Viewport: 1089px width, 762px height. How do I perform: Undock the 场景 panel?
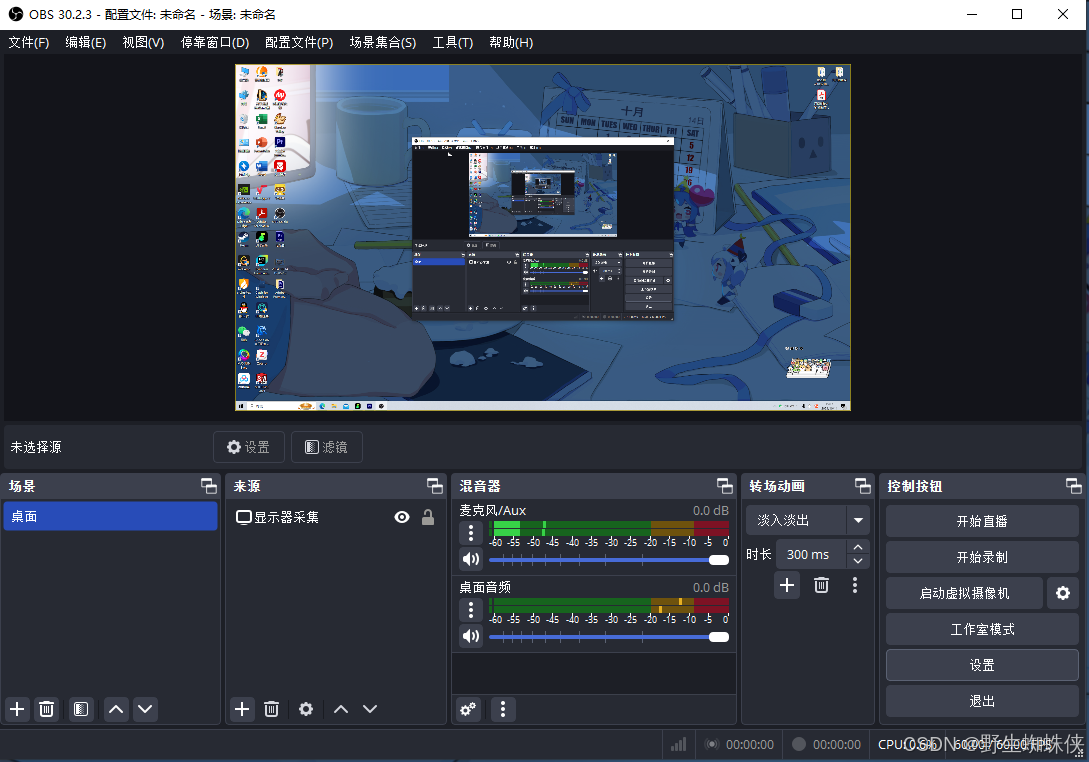208,486
